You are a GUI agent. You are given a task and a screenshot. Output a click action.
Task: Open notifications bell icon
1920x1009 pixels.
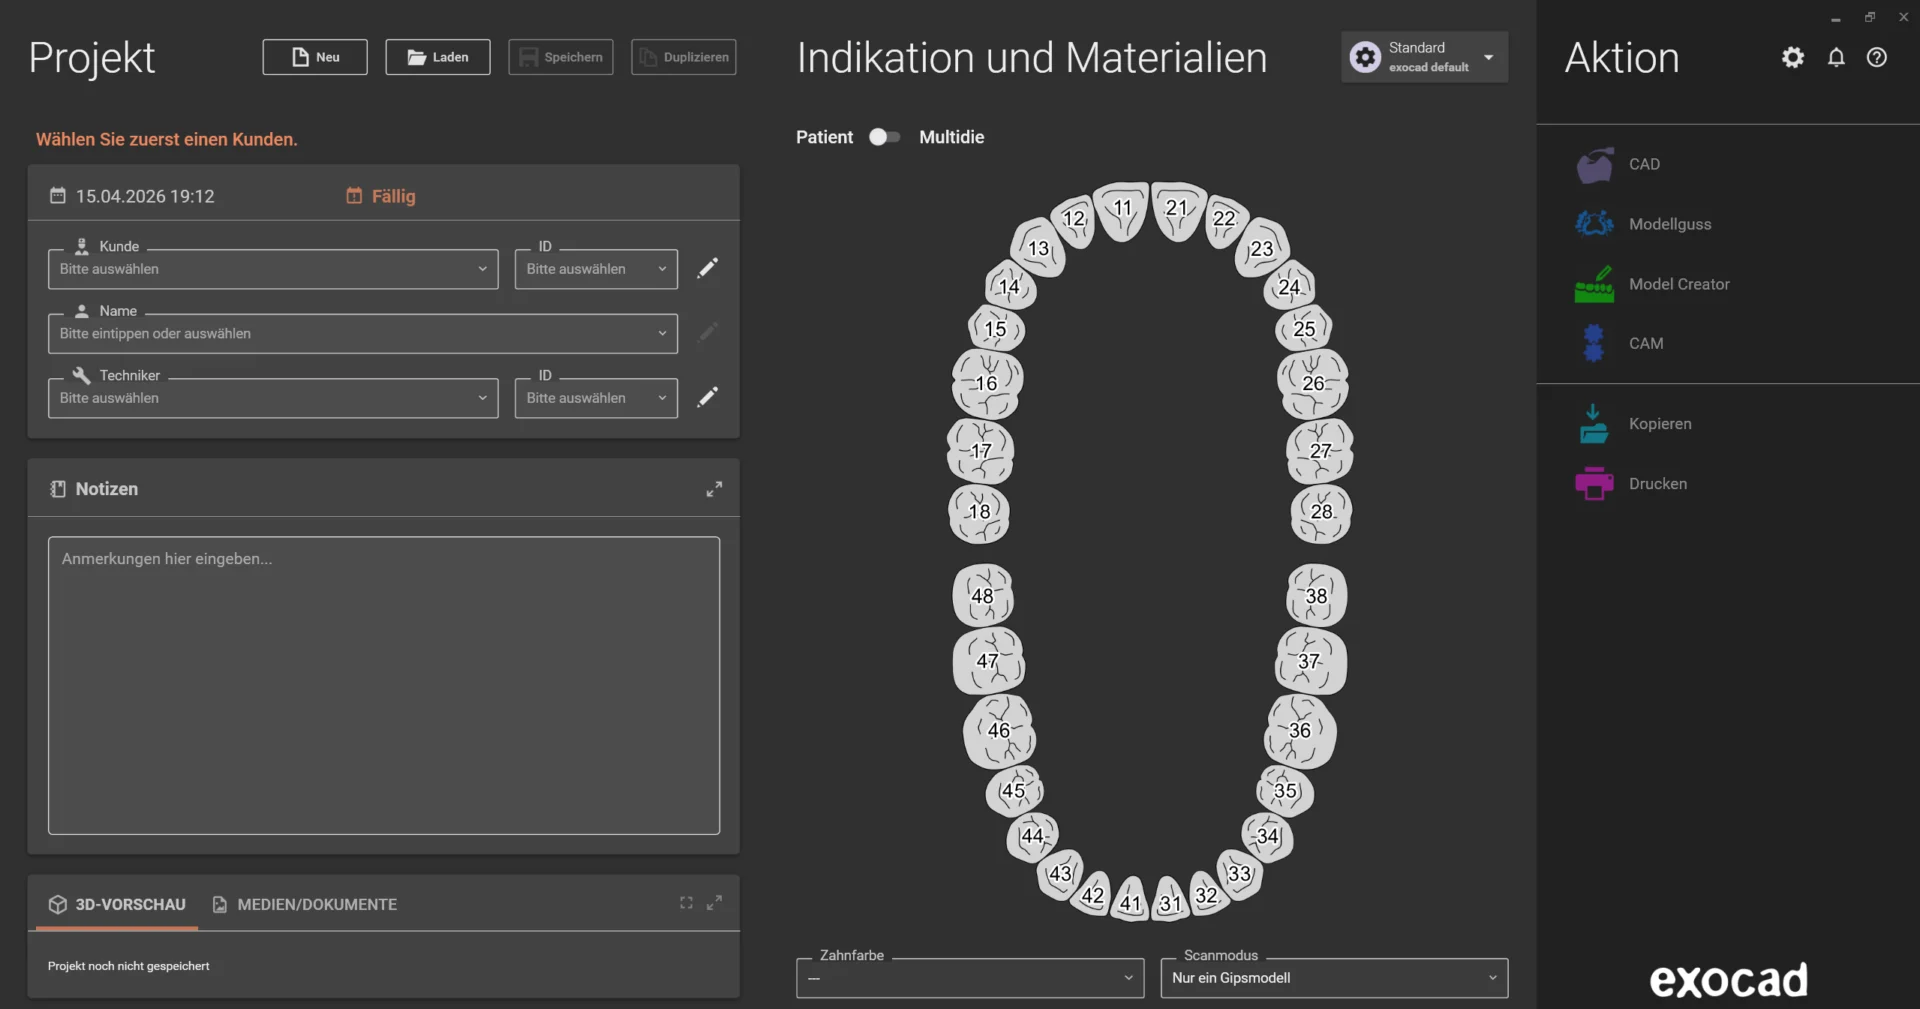1836,58
